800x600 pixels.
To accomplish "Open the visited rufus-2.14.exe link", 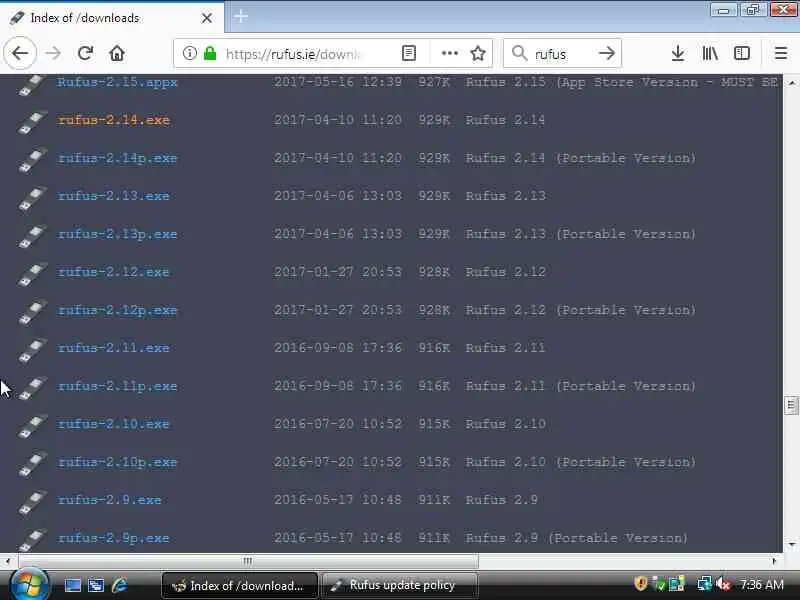I will click(113, 120).
